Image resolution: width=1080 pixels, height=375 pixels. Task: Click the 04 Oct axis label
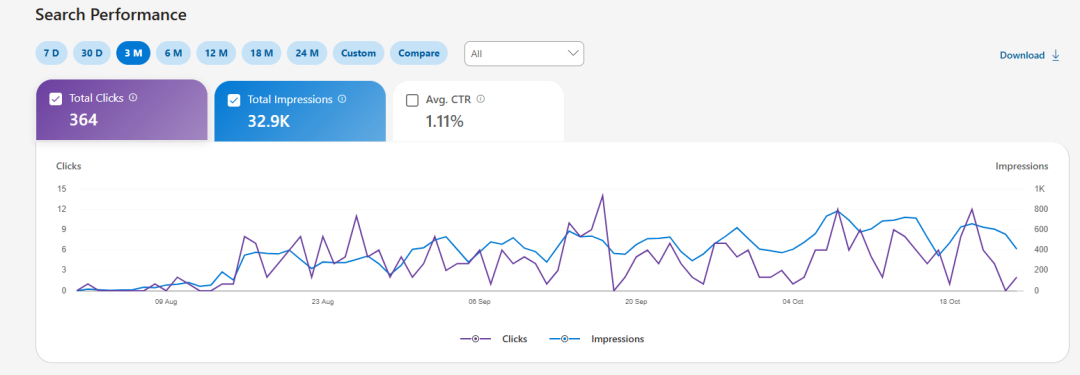(x=793, y=302)
